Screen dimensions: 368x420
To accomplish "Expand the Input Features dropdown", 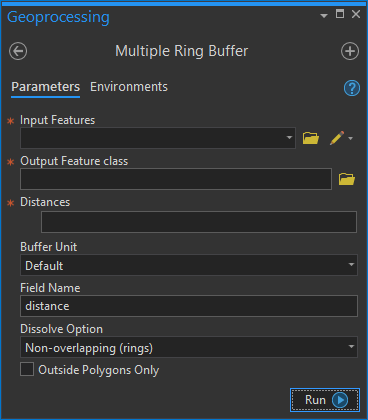I will [x=289, y=138].
